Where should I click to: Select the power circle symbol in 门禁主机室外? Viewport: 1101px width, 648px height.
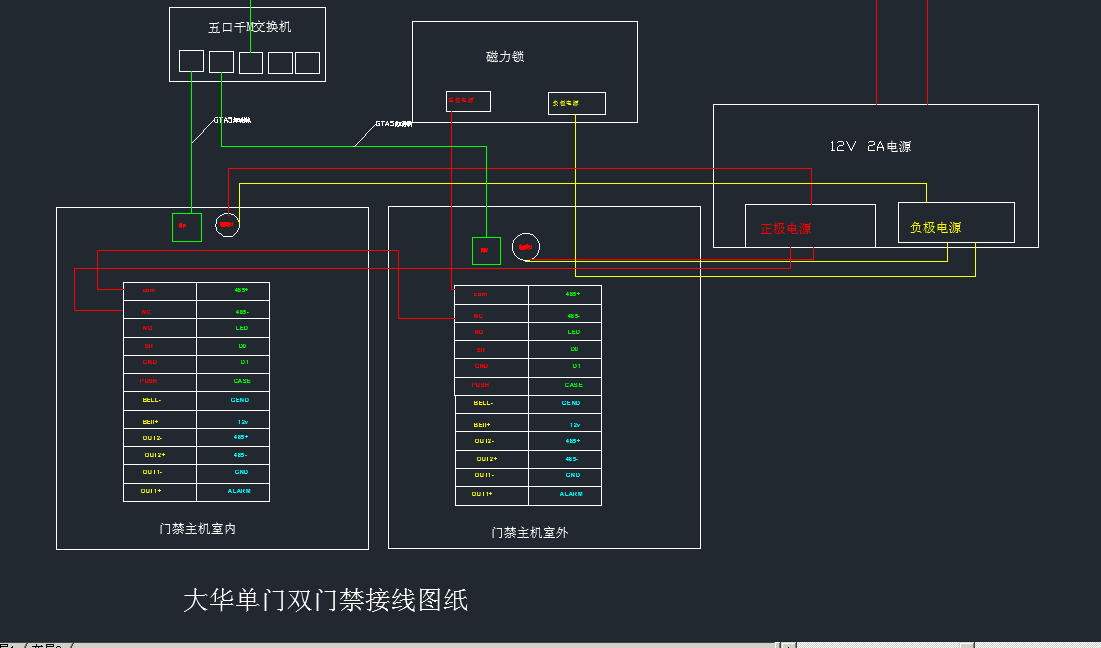click(x=526, y=247)
